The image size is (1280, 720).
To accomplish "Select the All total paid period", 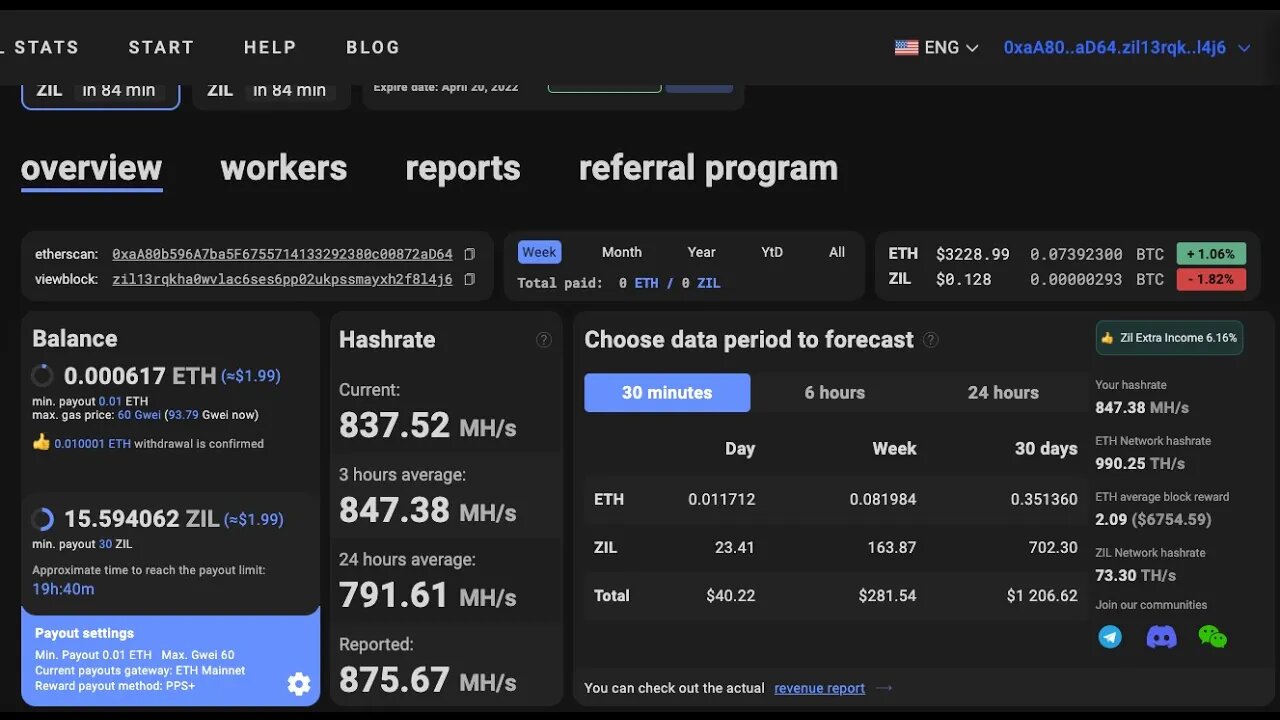I will 837,252.
